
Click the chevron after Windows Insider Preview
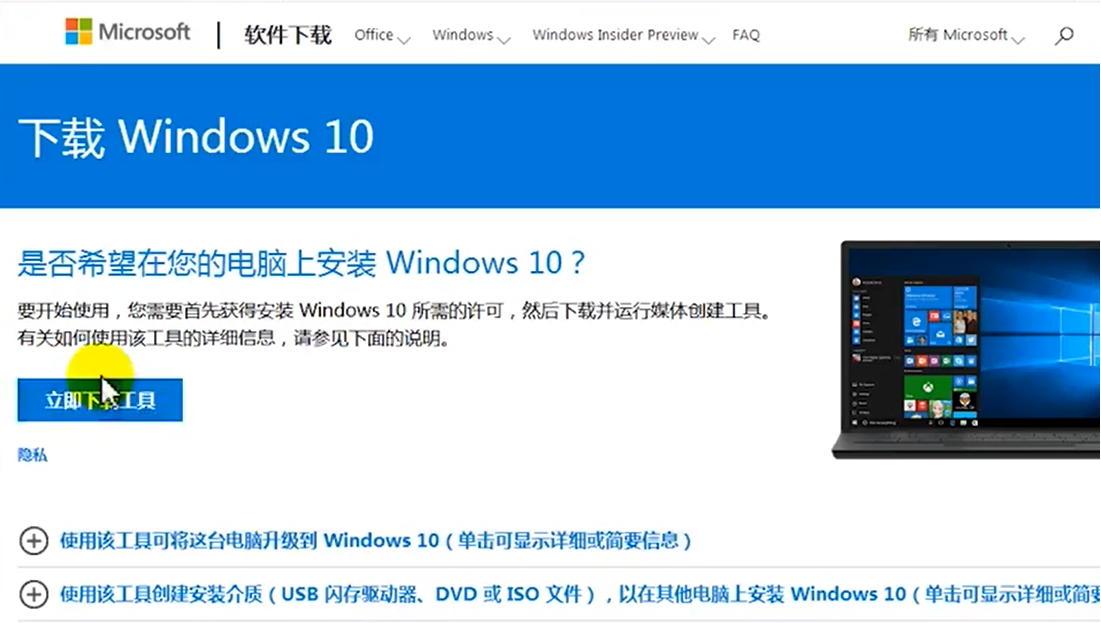point(708,41)
